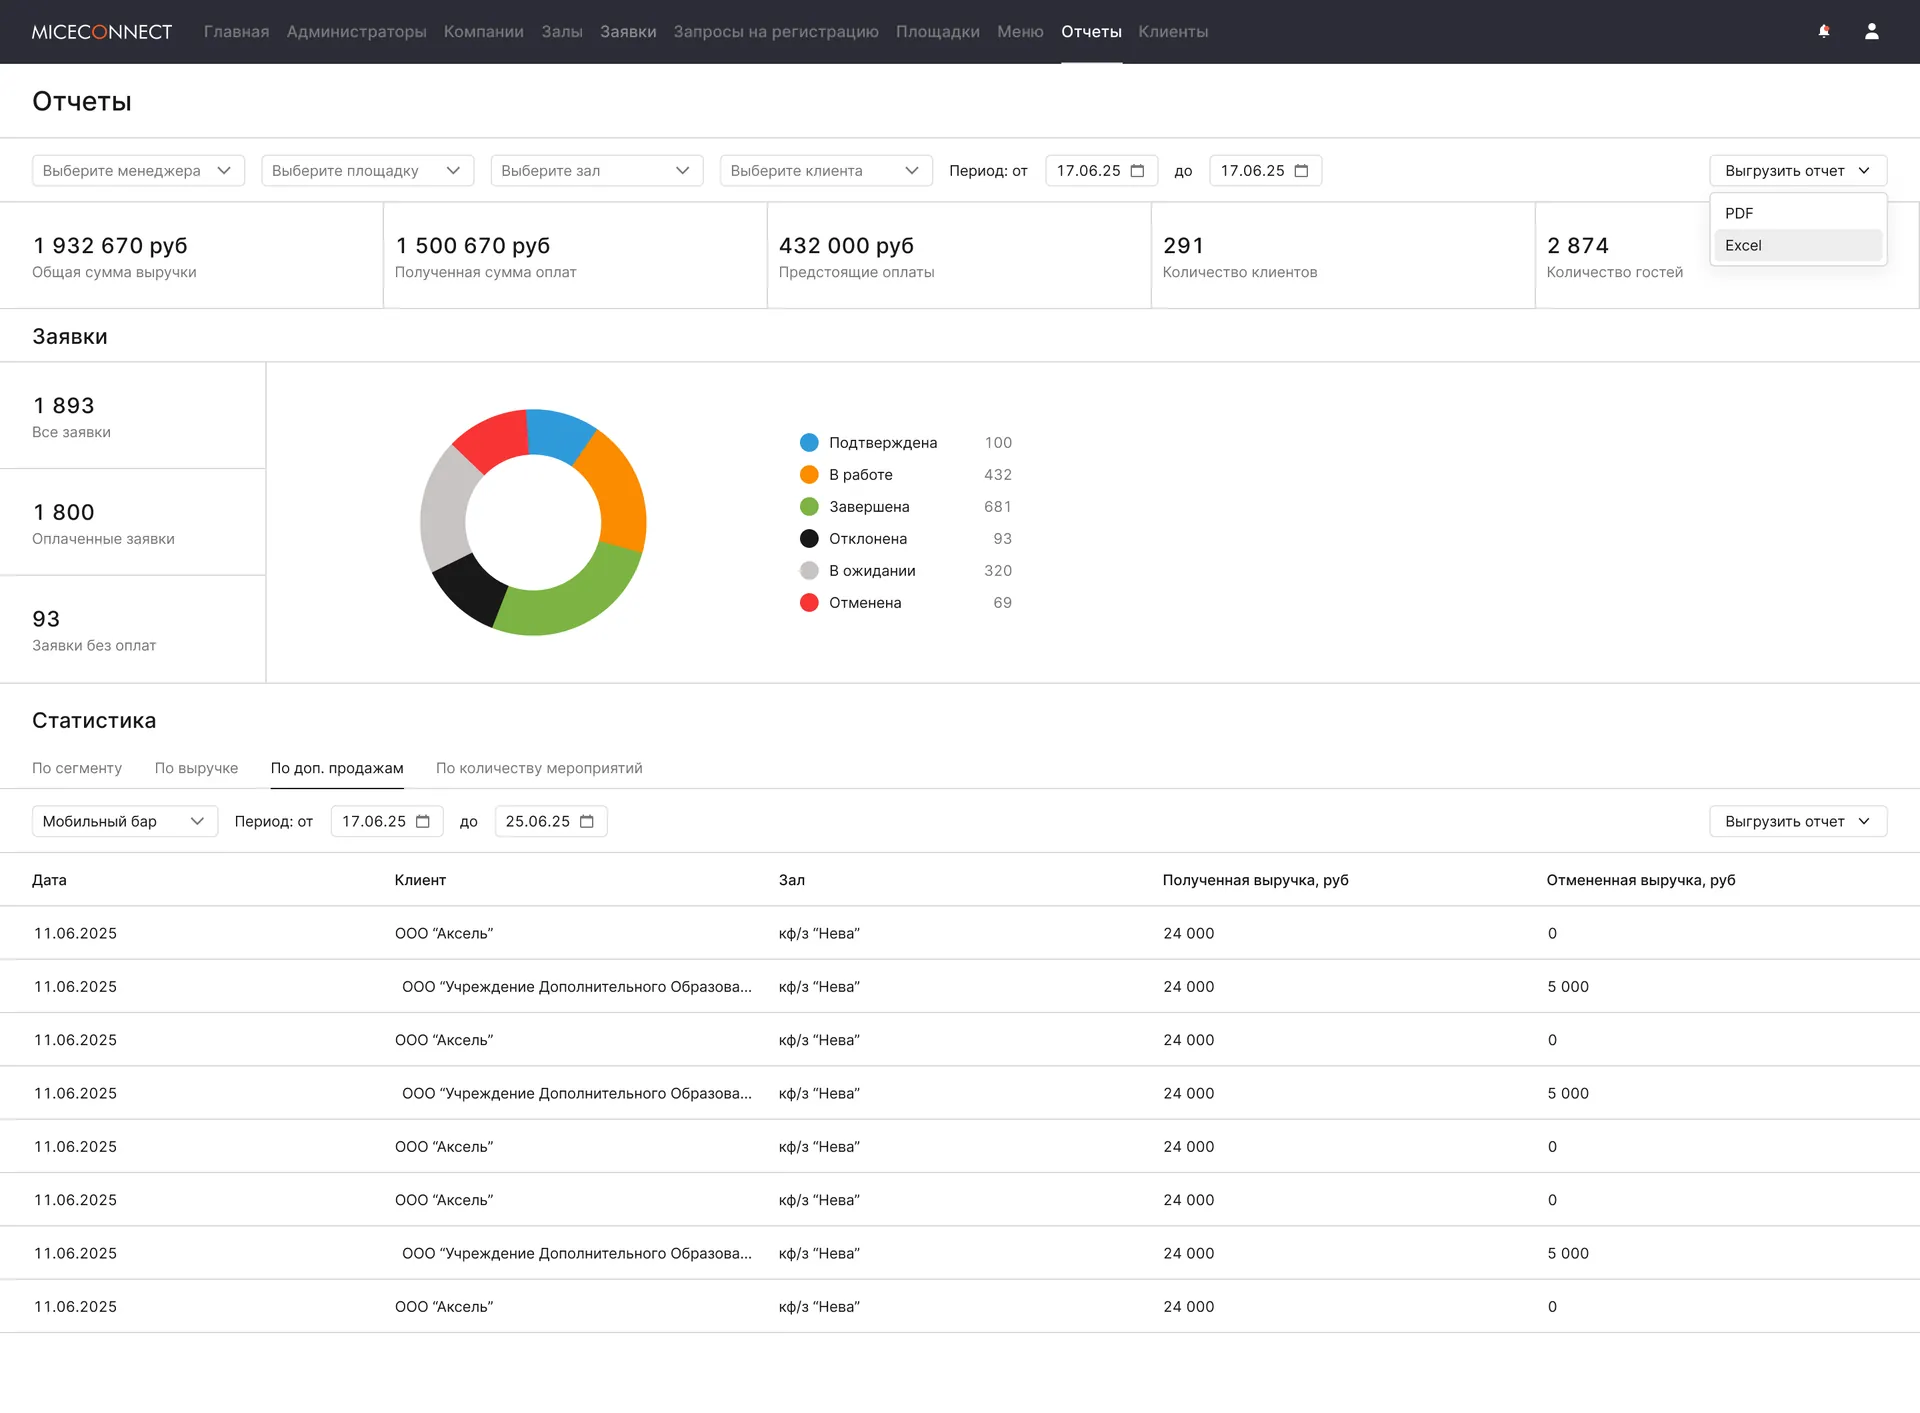Open calendar icon next to 17.06.25 in statistics
The width and height of the screenshot is (1920, 1413).
click(x=423, y=821)
